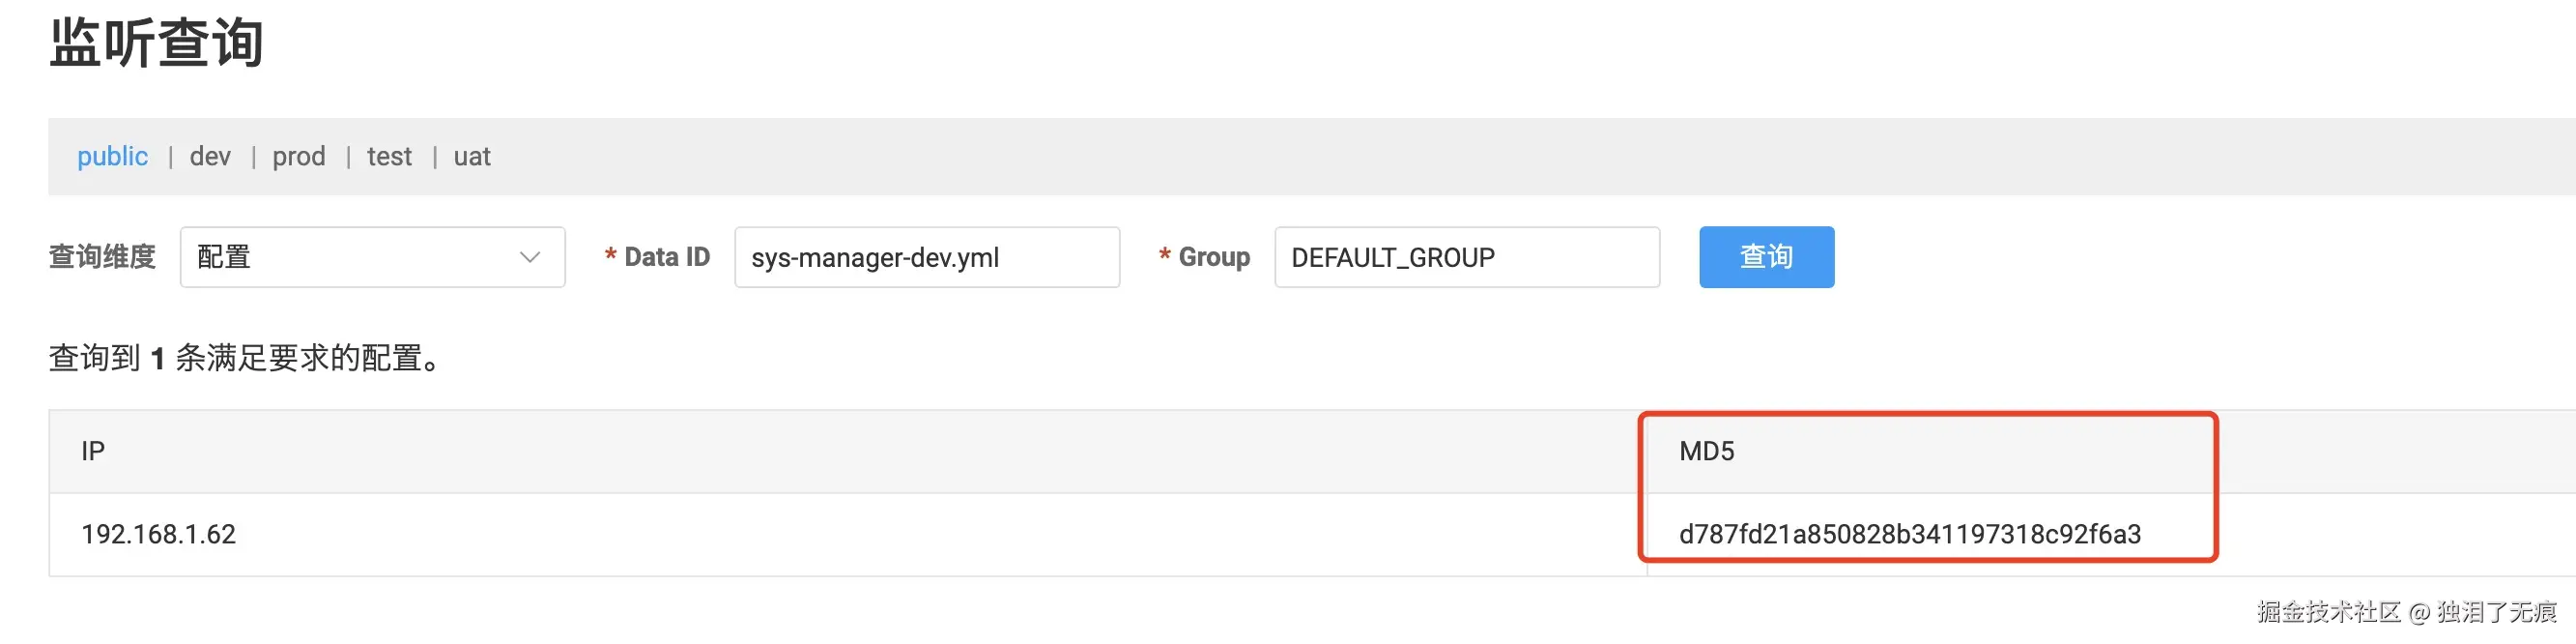Select the 192.168.1.62 IP cell
The width and height of the screenshot is (2576, 644).
(158, 534)
